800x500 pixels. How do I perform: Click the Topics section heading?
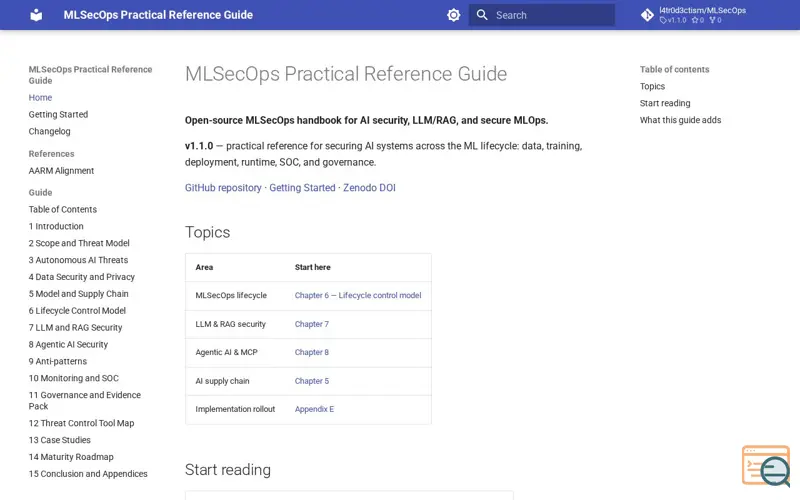pos(208,232)
